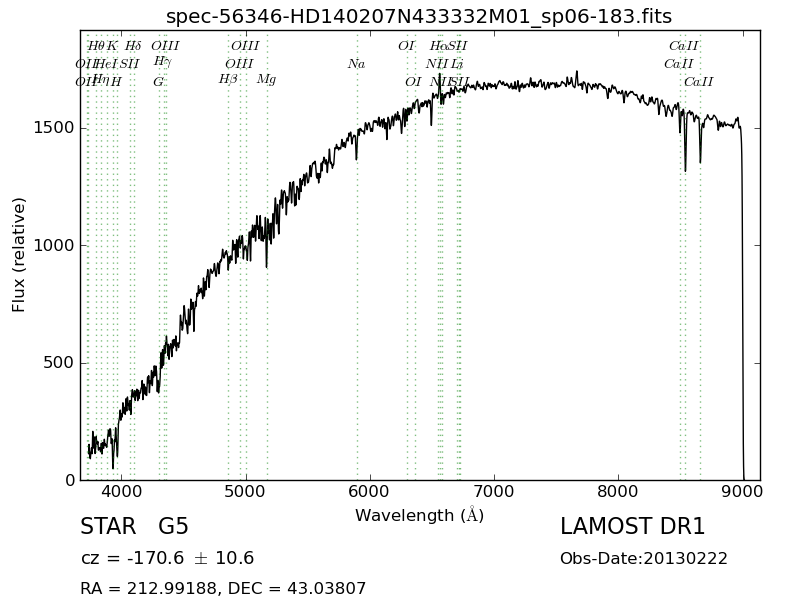Click the 'Hδ' spectral line label
This screenshot has height=600, width=800.
pyautogui.click(x=133, y=46)
